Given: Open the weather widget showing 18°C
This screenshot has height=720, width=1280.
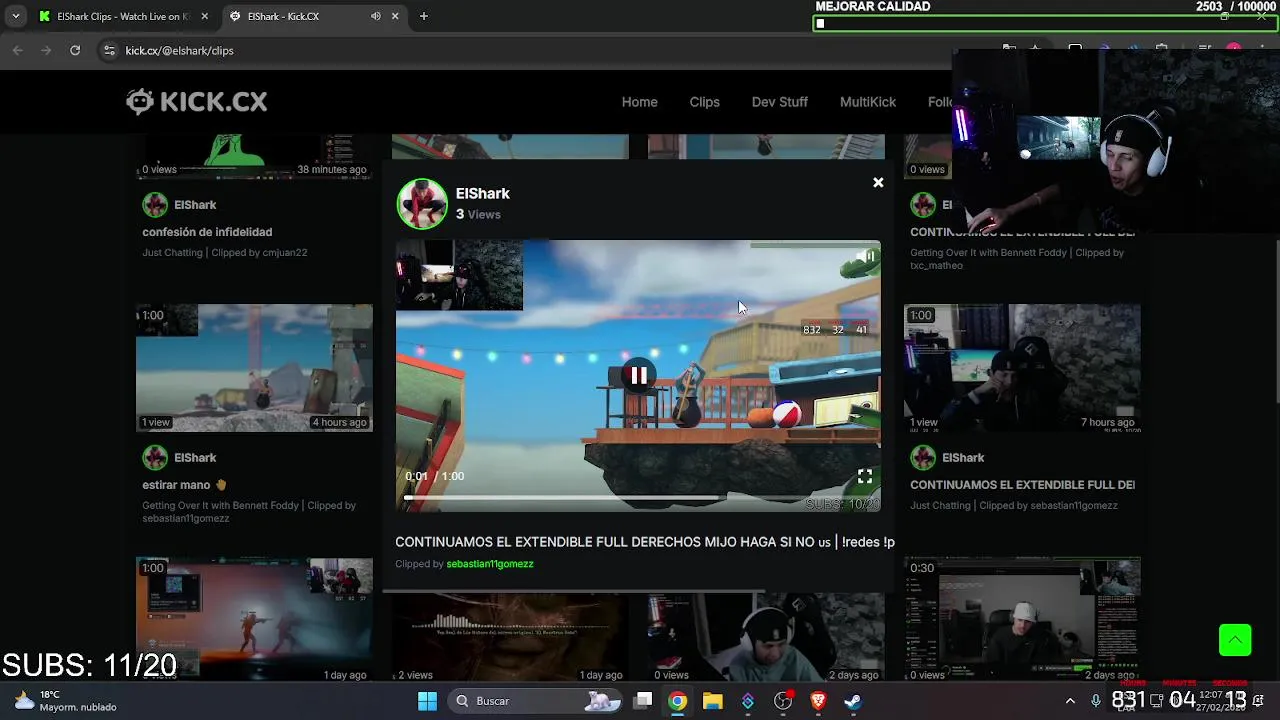Looking at the screenshot, I should click(68, 701).
